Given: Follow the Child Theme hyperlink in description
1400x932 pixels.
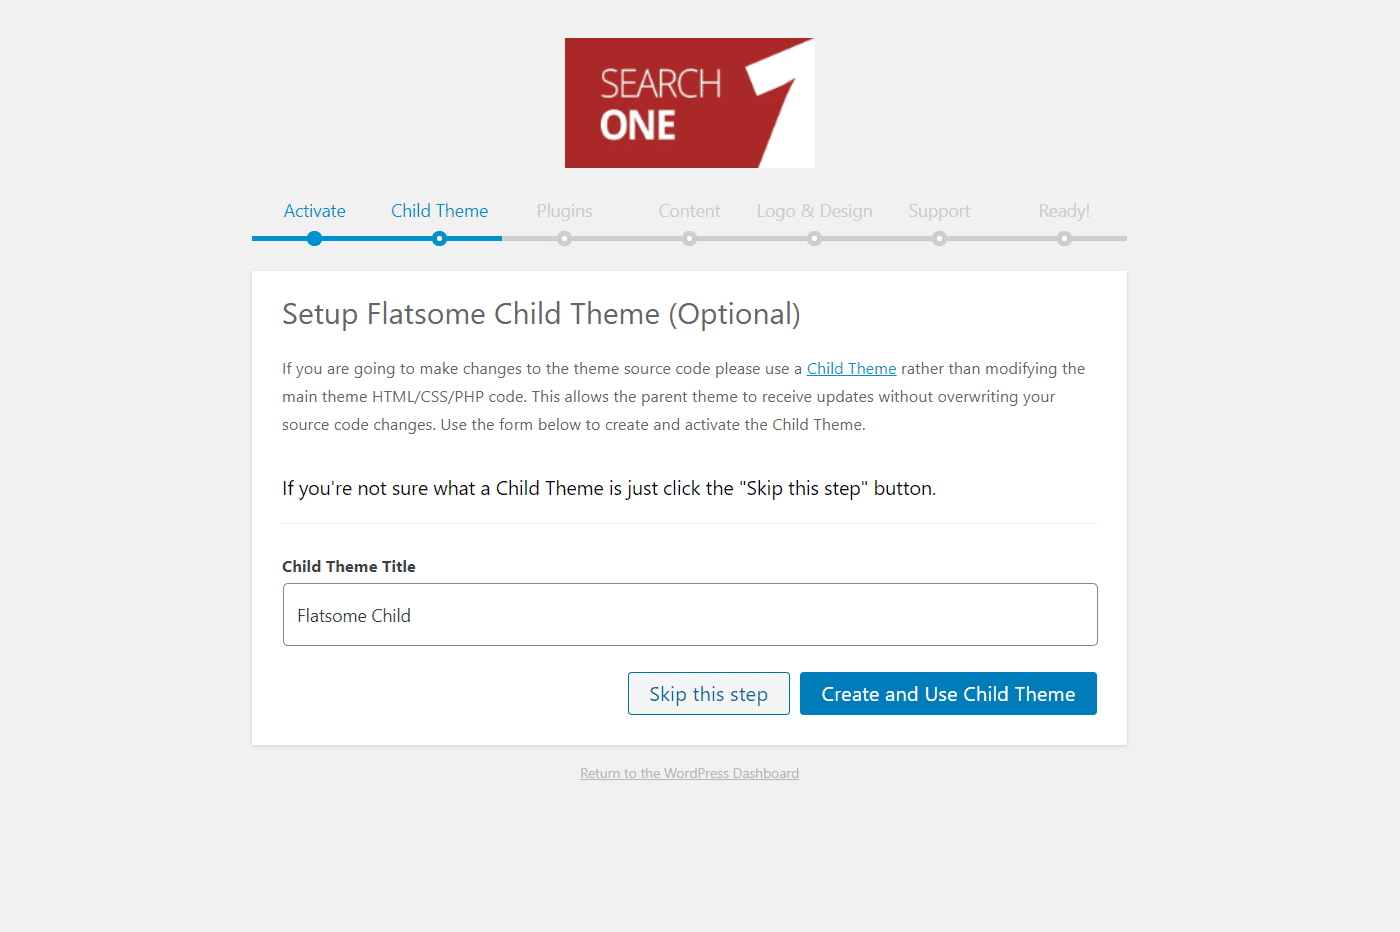Looking at the screenshot, I should (851, 368).
